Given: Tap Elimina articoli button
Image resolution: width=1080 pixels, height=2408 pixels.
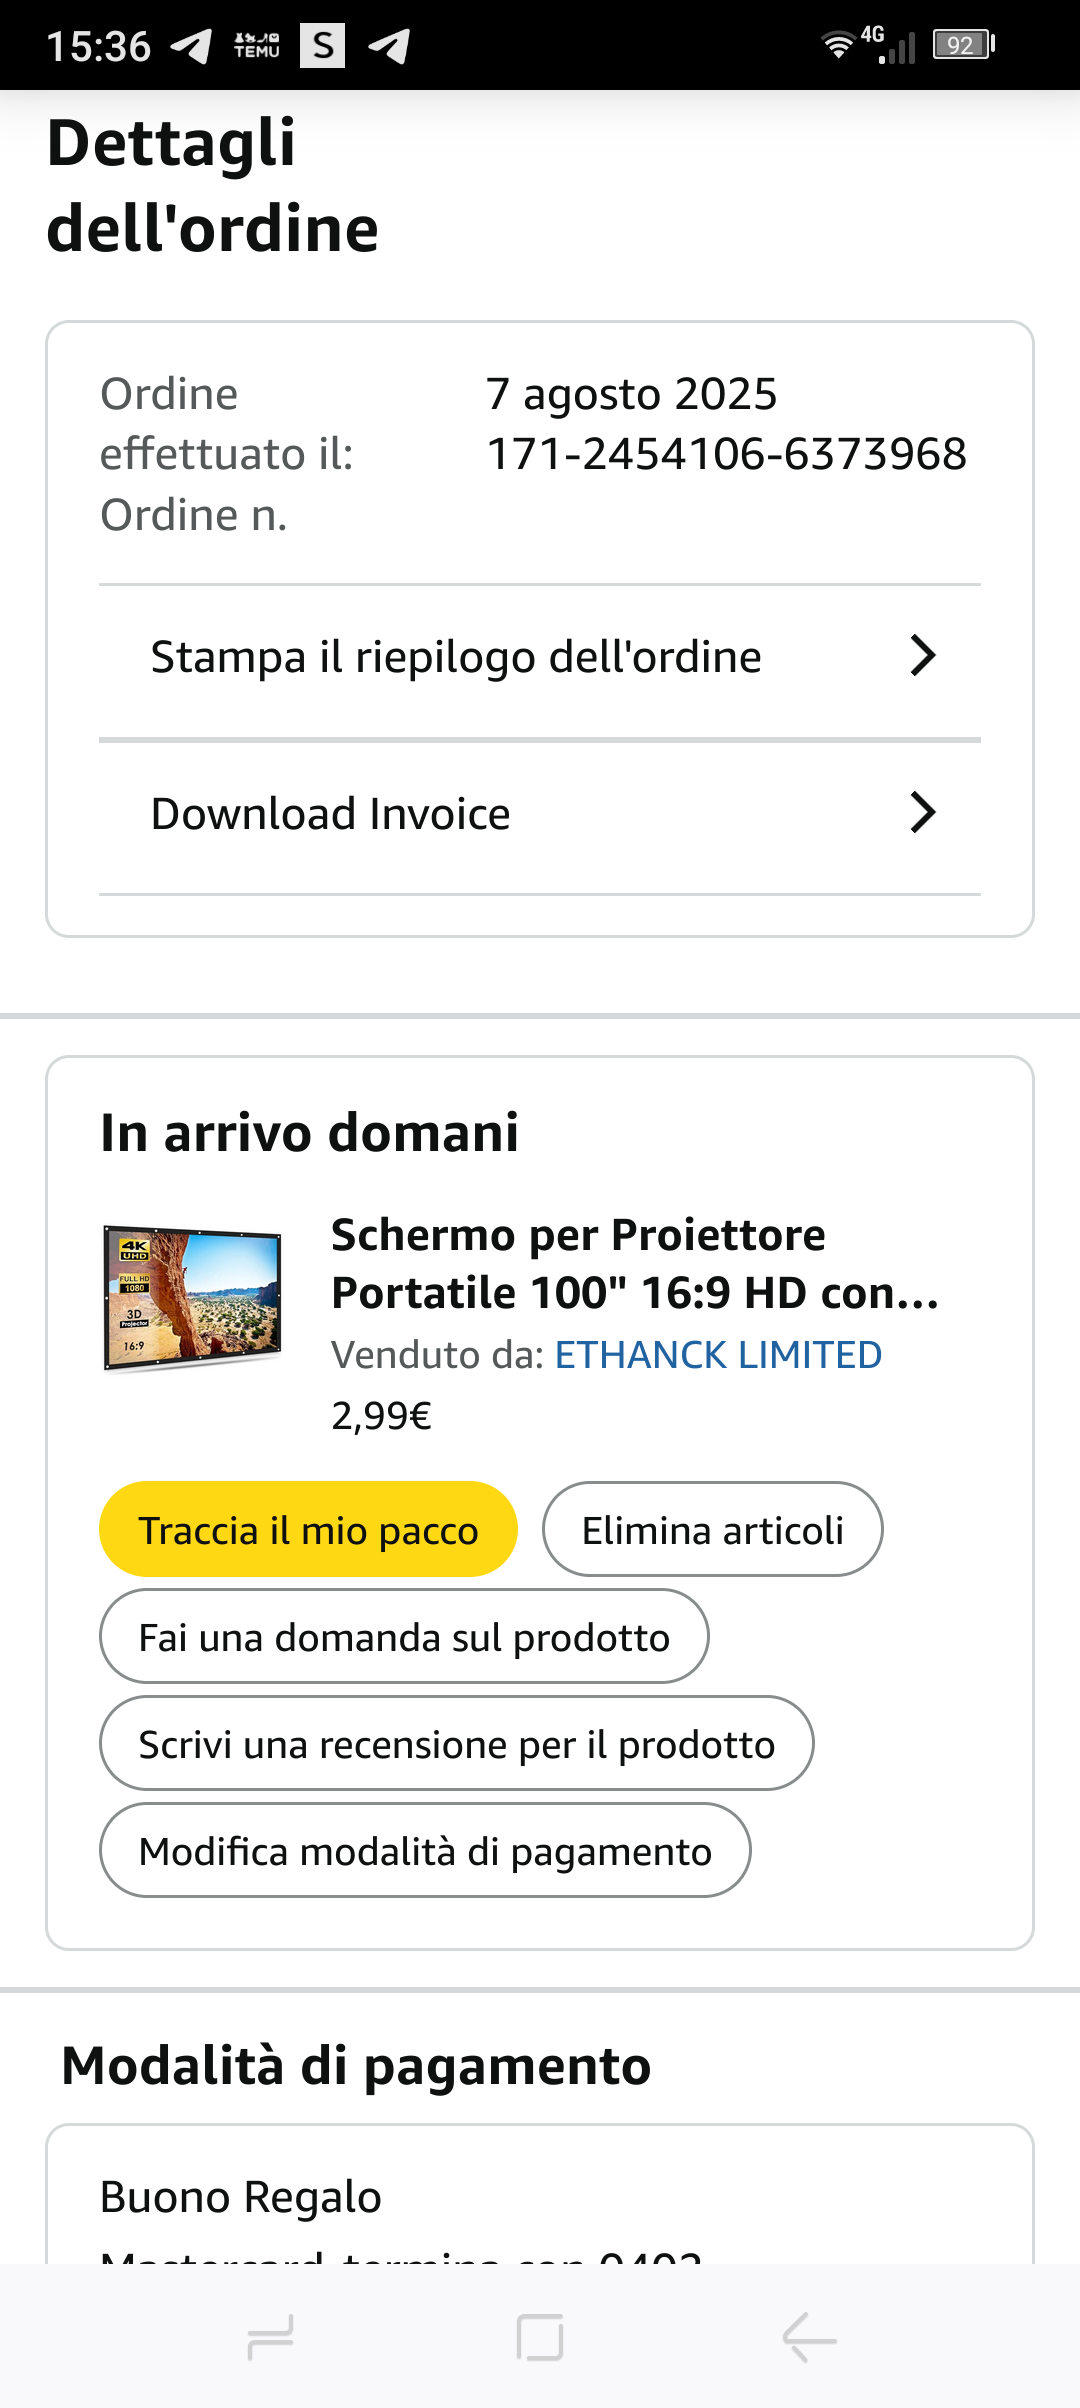Looking at the screenshot, I should [712, 1530].
